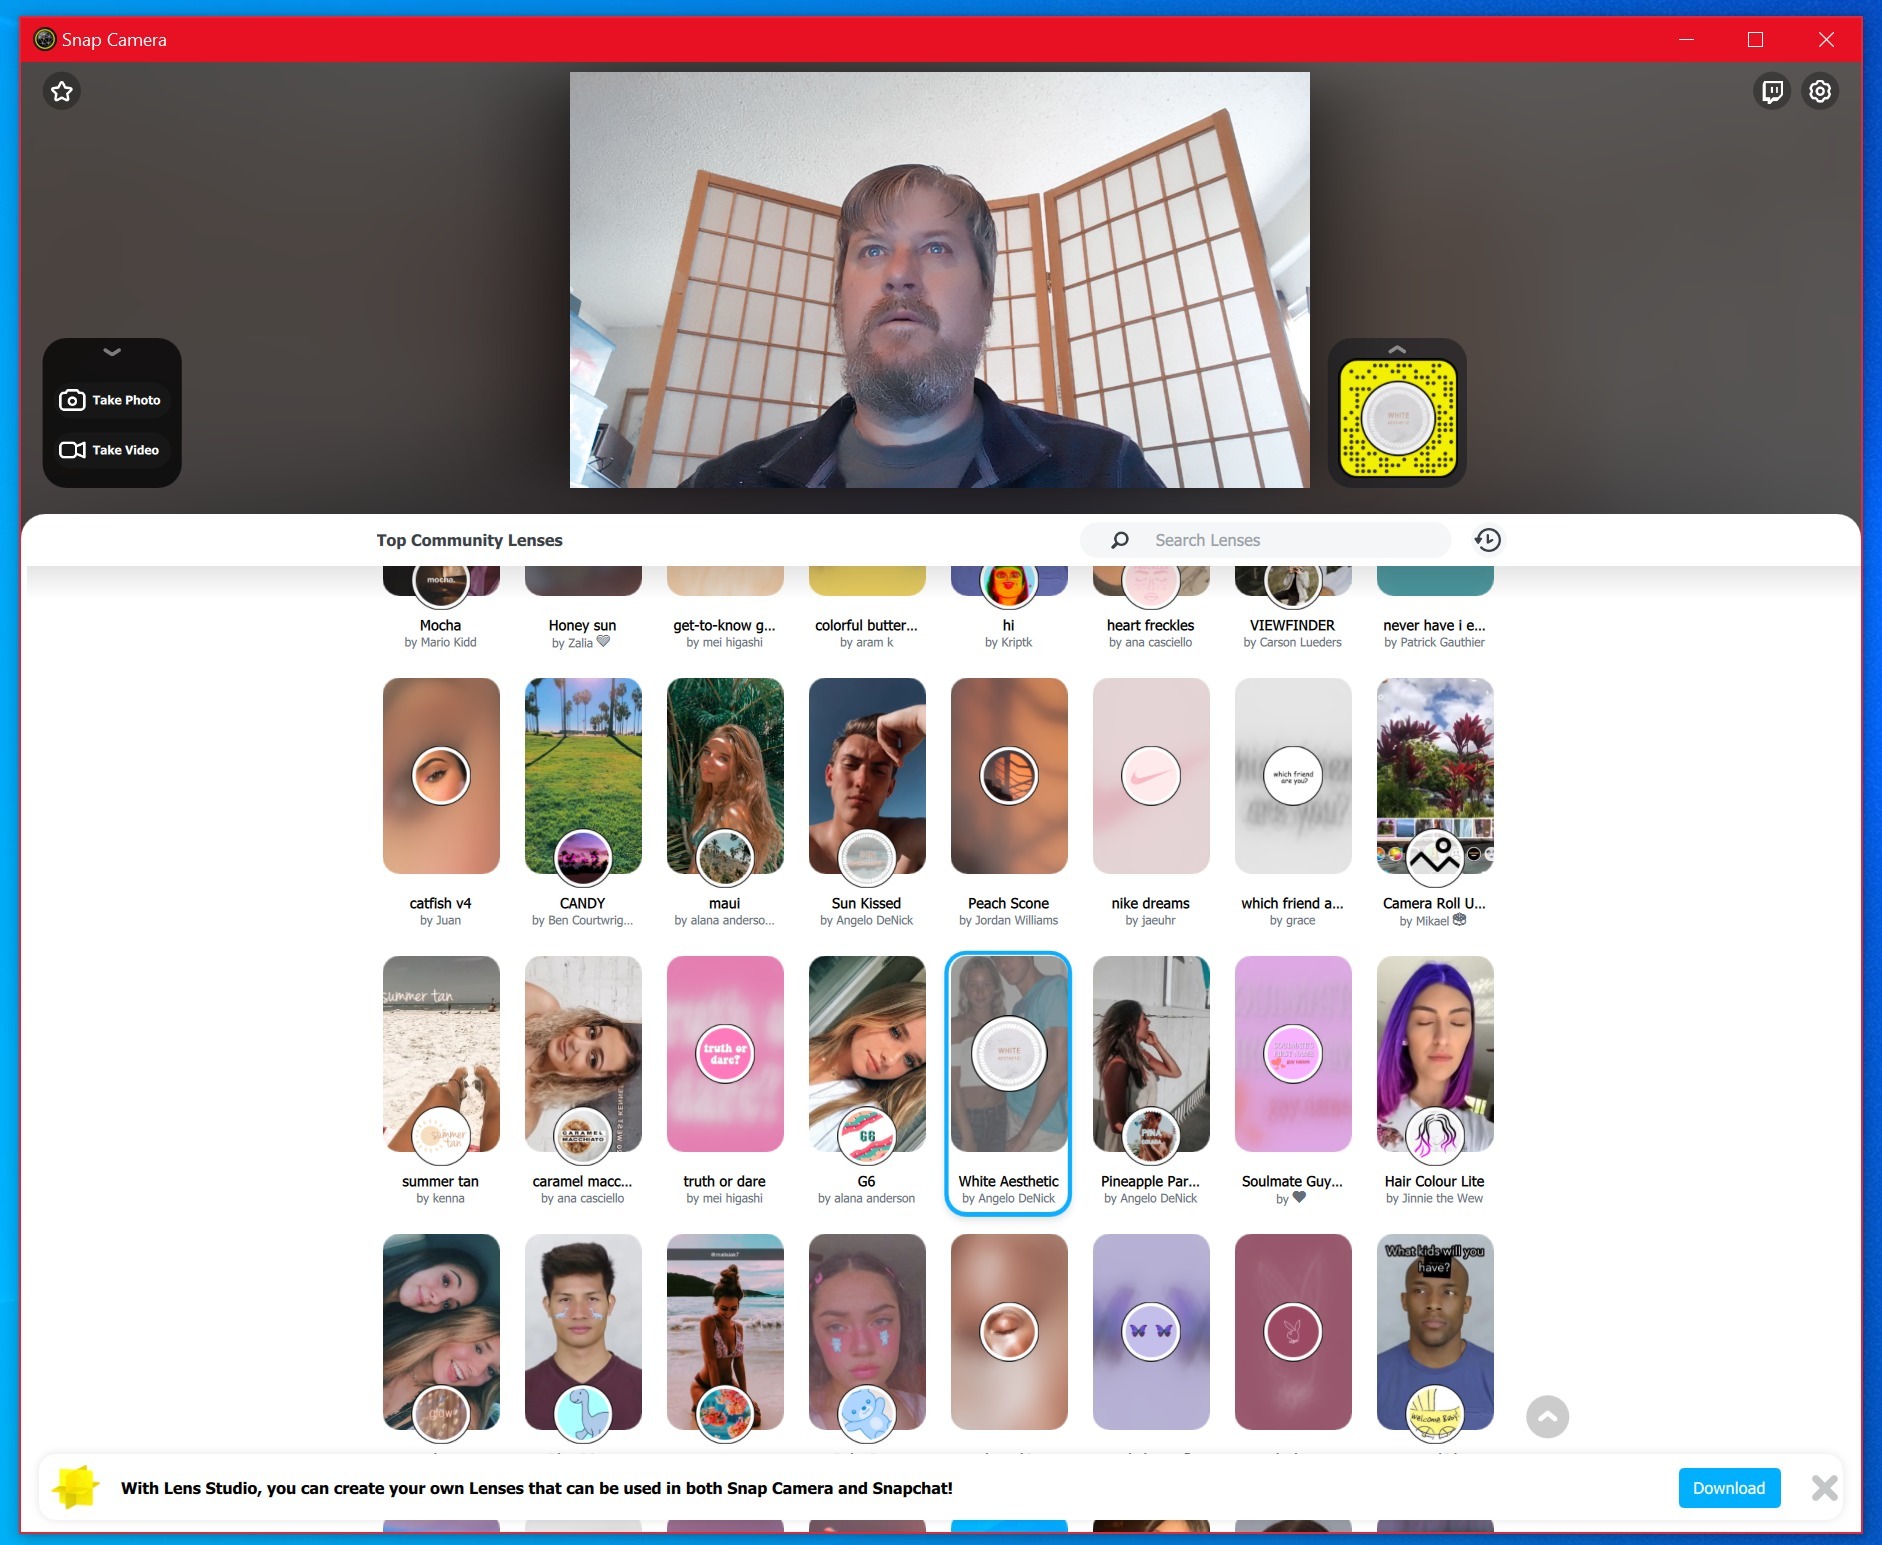Image resolution: width=1882 pixels, height=1545 pixels.
Task: Collapse the capture controls panel chevron
Action: 112,352
